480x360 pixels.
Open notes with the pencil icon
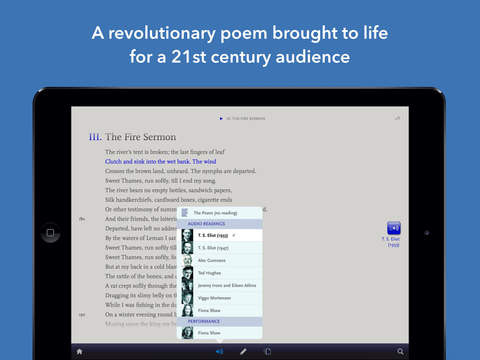tap(243, 351)
